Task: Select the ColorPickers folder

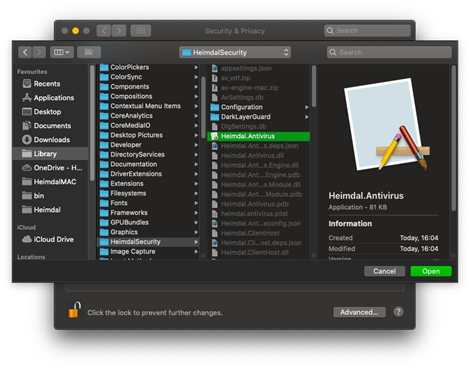Action: point(148,67)
